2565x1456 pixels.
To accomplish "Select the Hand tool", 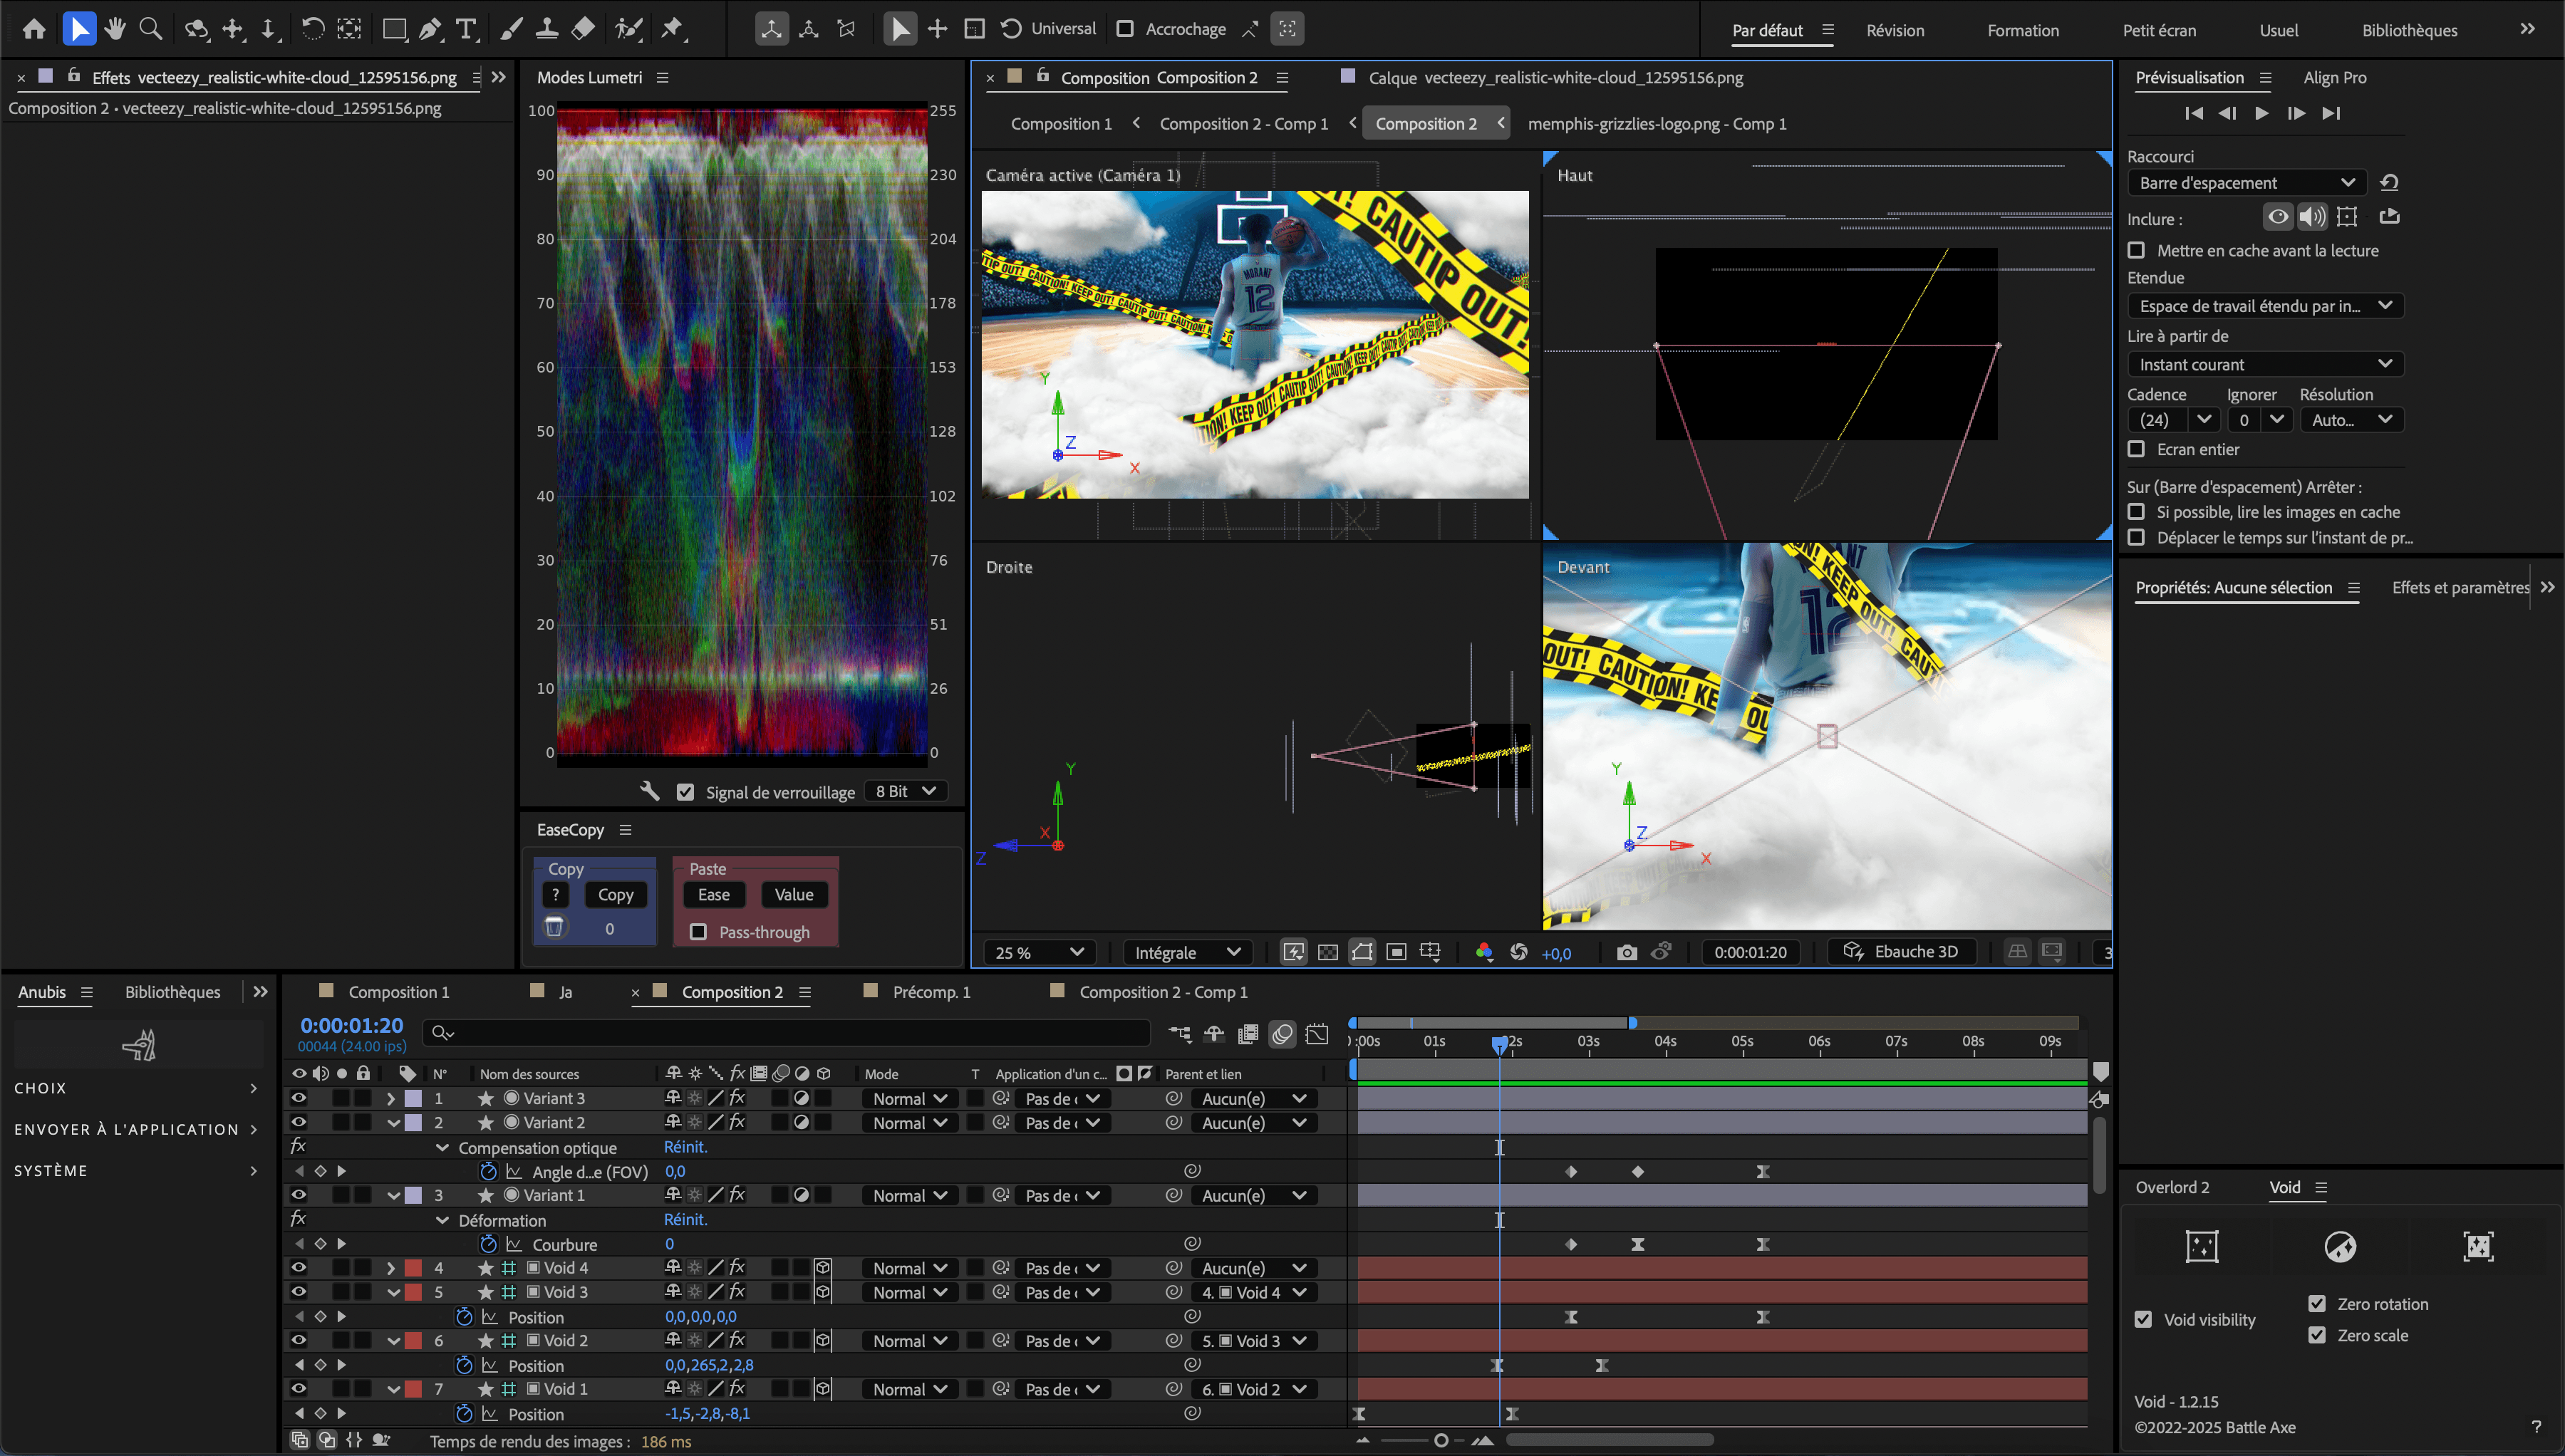I will pyautogui.click(x=115, y=29).
